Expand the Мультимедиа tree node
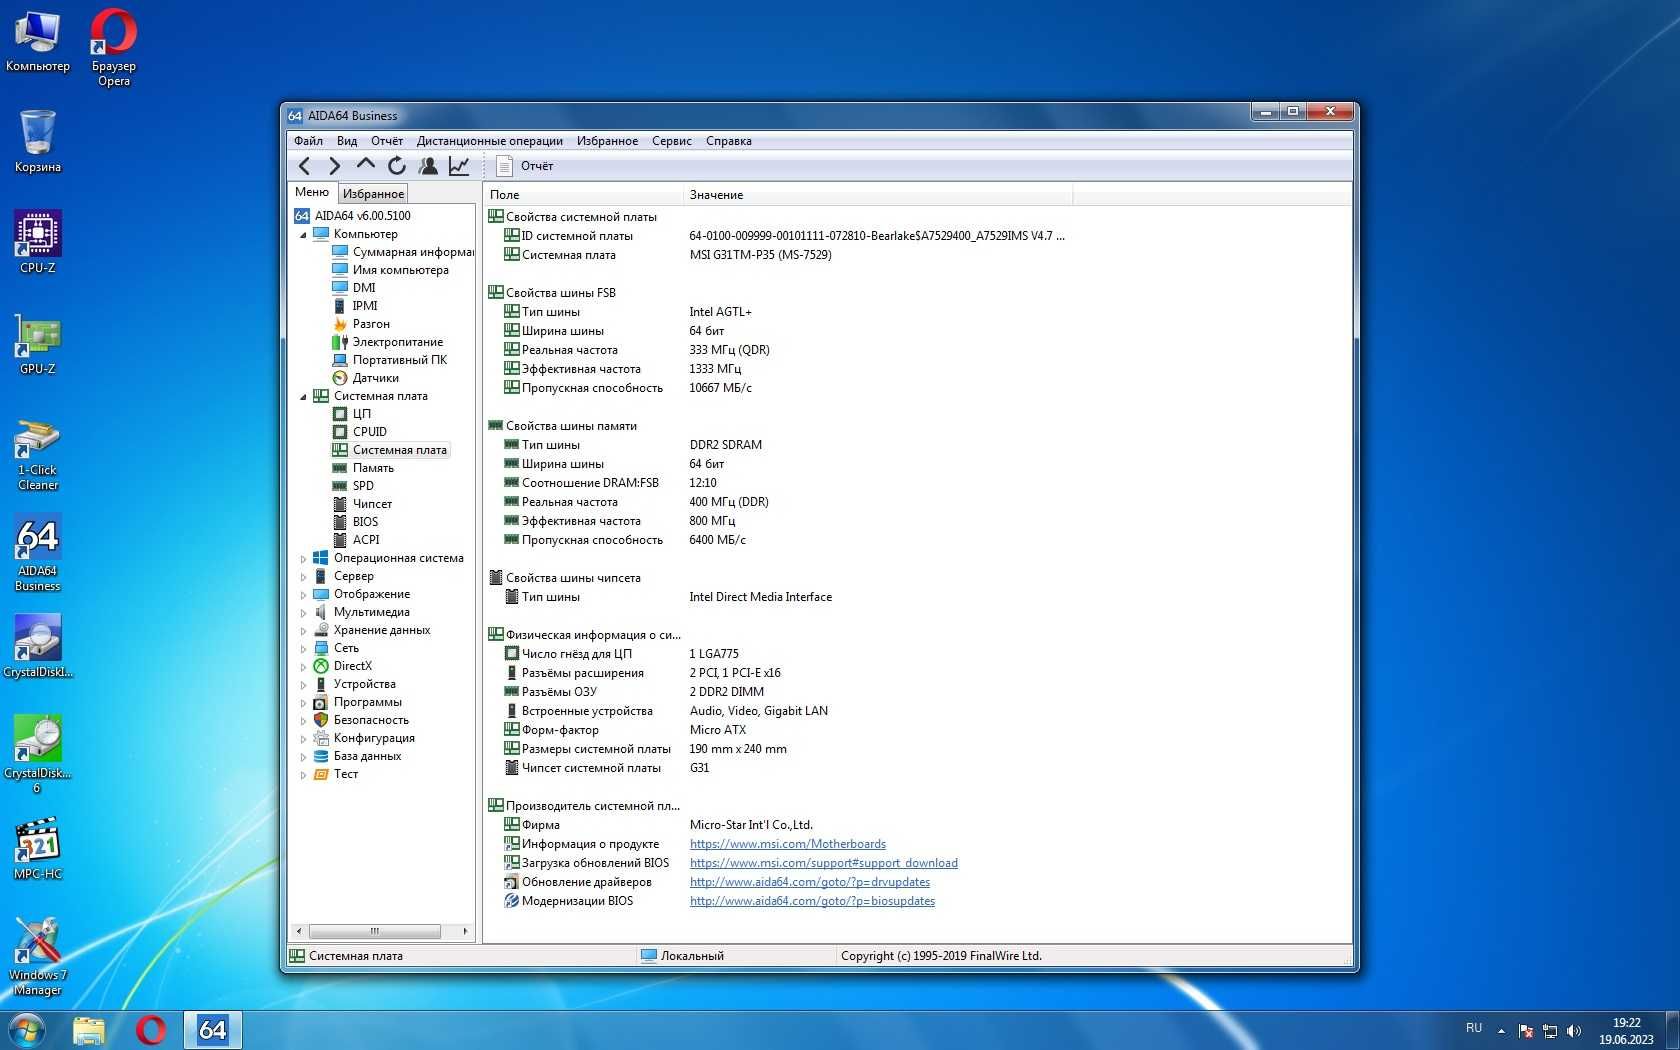Image resolution: width=1680 pixels, height=1050 pixels. [x=304, y=613]
